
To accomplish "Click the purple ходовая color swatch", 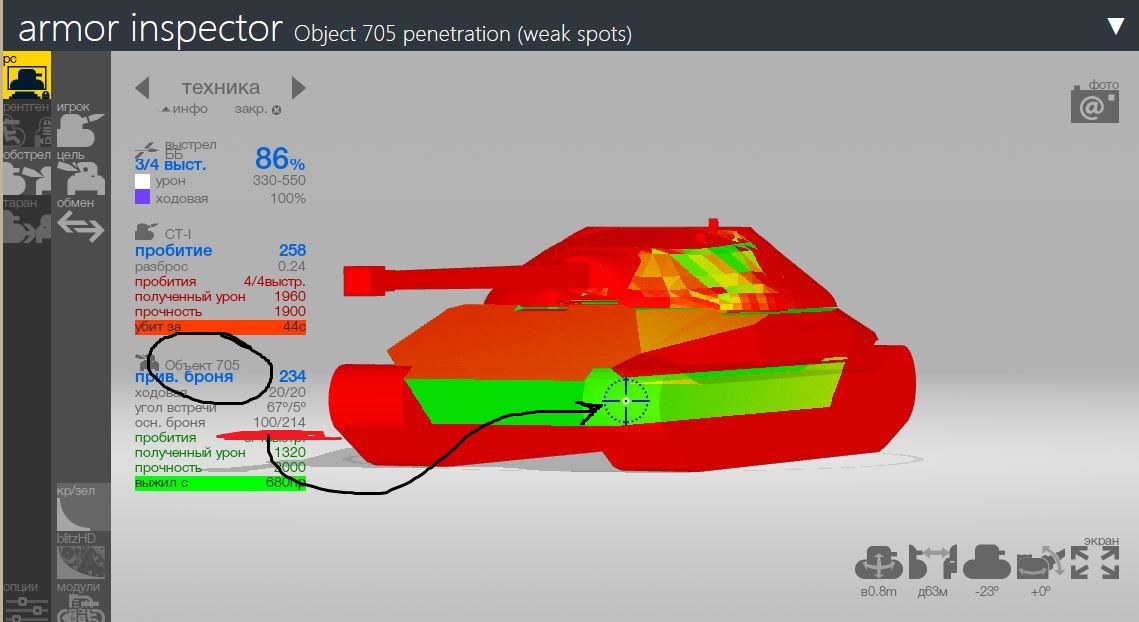I will tap(142, 197).
